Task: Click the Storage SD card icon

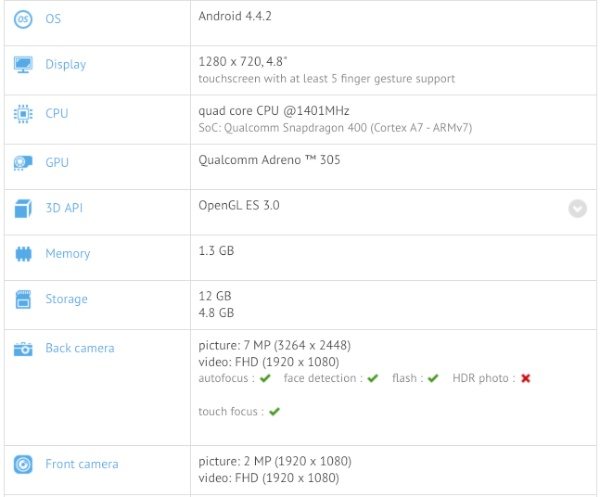Action: click(23, 299)
